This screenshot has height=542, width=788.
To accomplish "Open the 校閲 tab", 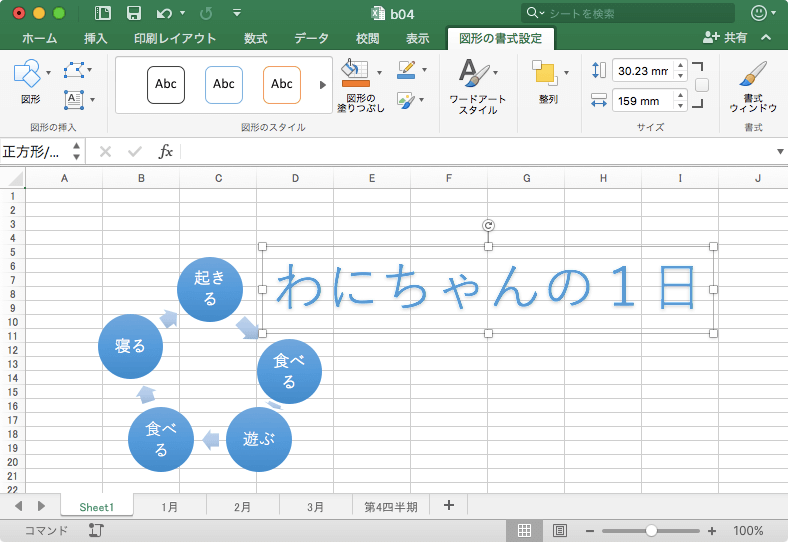I will coord(367,38).
